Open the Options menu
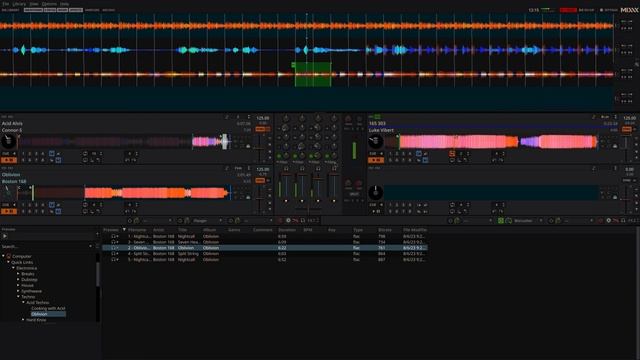This screenshot has height=360, width=640. tap(49, 4)
